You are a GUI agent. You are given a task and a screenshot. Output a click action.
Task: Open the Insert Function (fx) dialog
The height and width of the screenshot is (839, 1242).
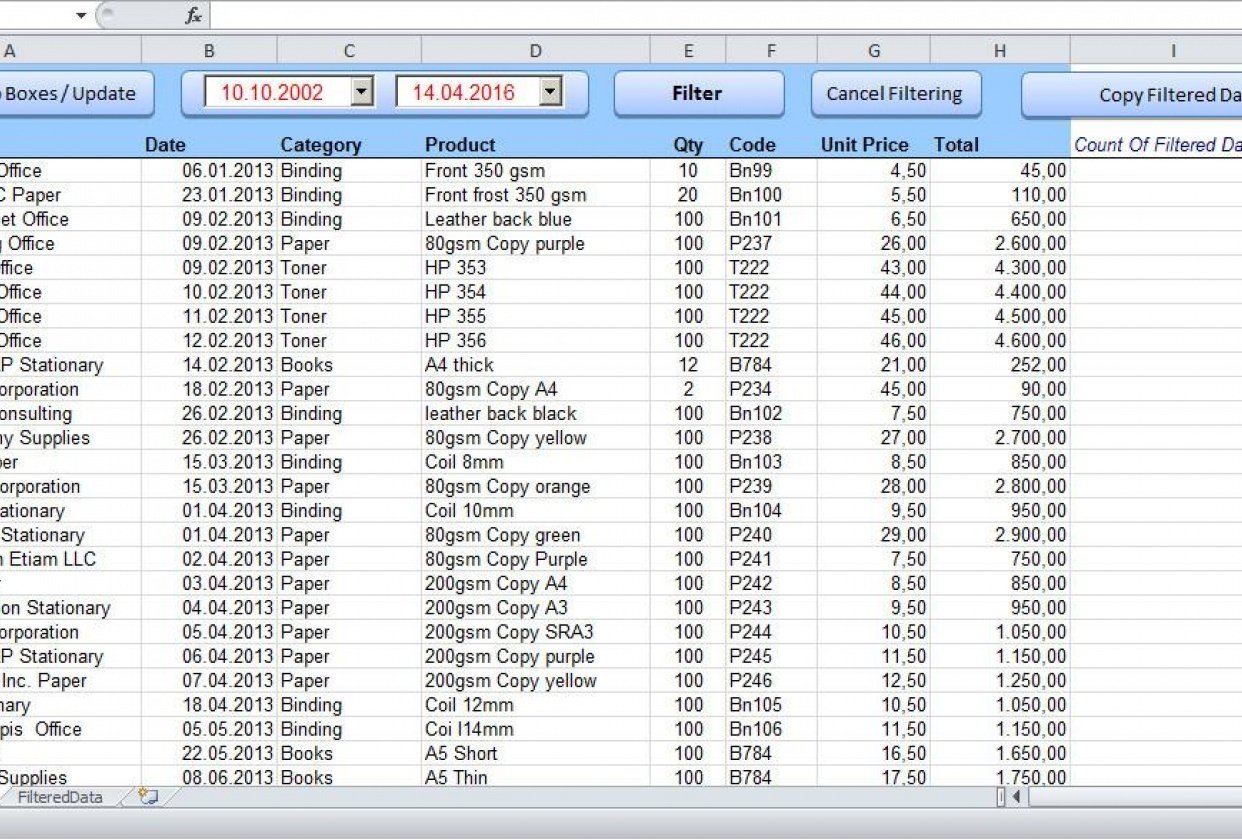(x=196, y=15)
